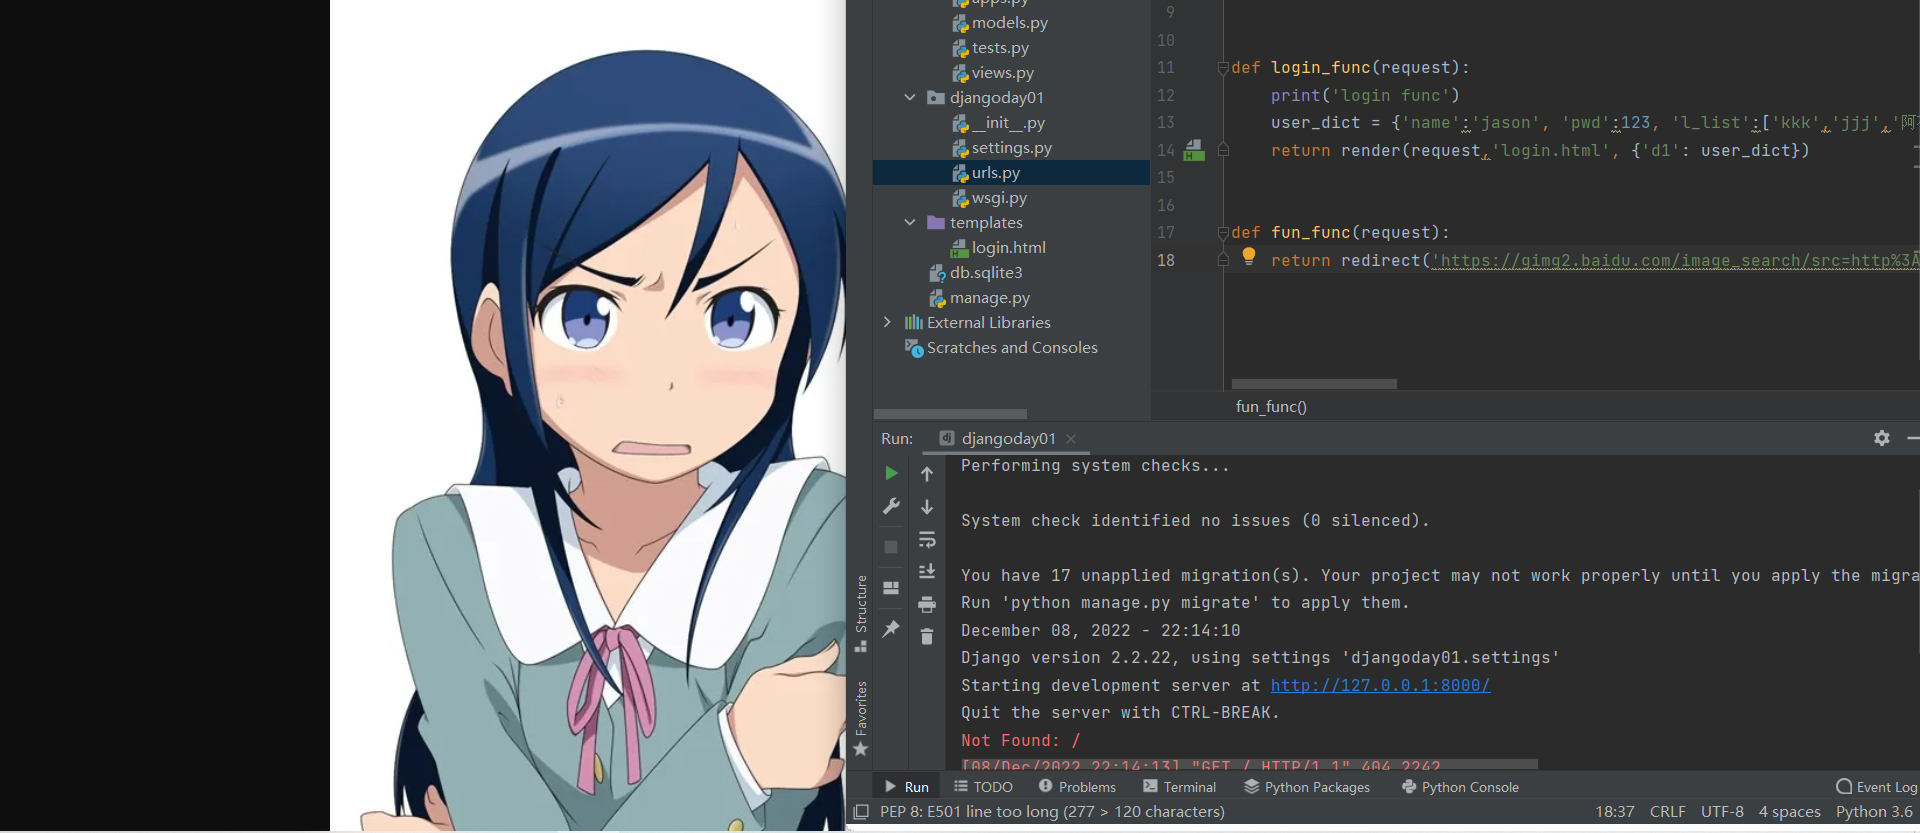Open settings.py in project tree
1920x833 pixels.
[1012, 148]
